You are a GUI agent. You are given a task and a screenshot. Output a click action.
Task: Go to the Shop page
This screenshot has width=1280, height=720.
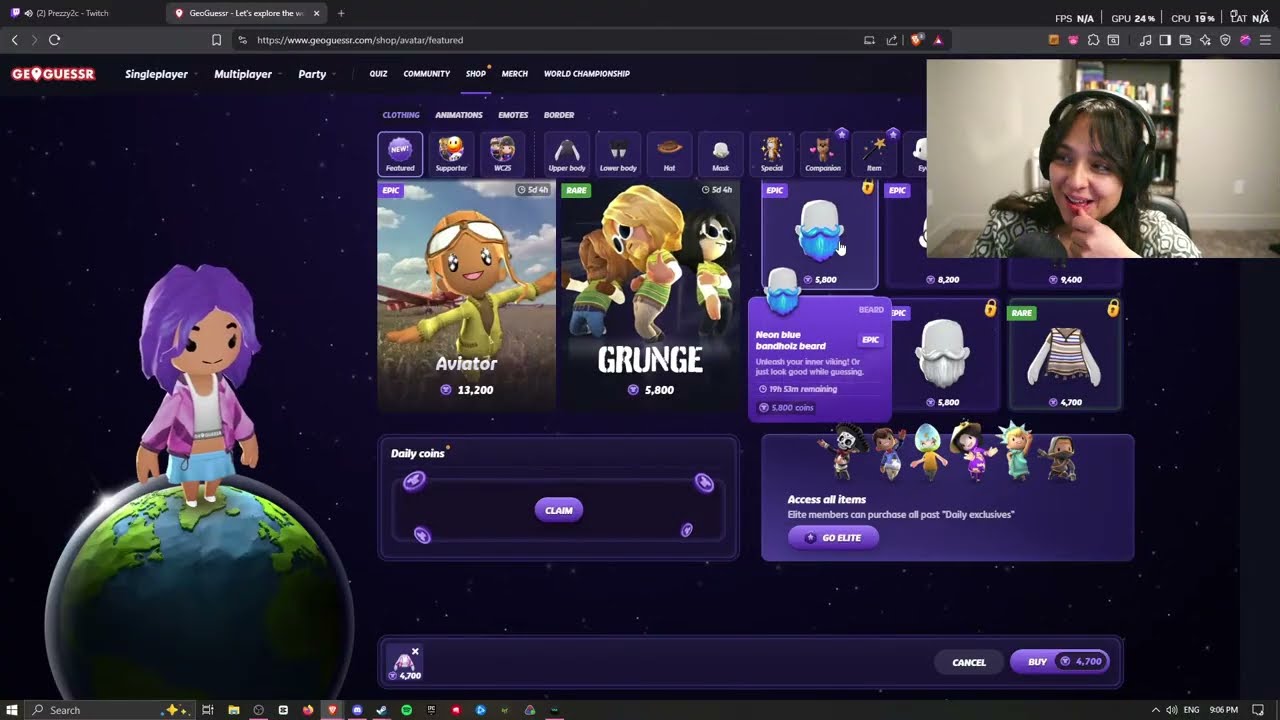pyautogui.click(x=476, y=74)
